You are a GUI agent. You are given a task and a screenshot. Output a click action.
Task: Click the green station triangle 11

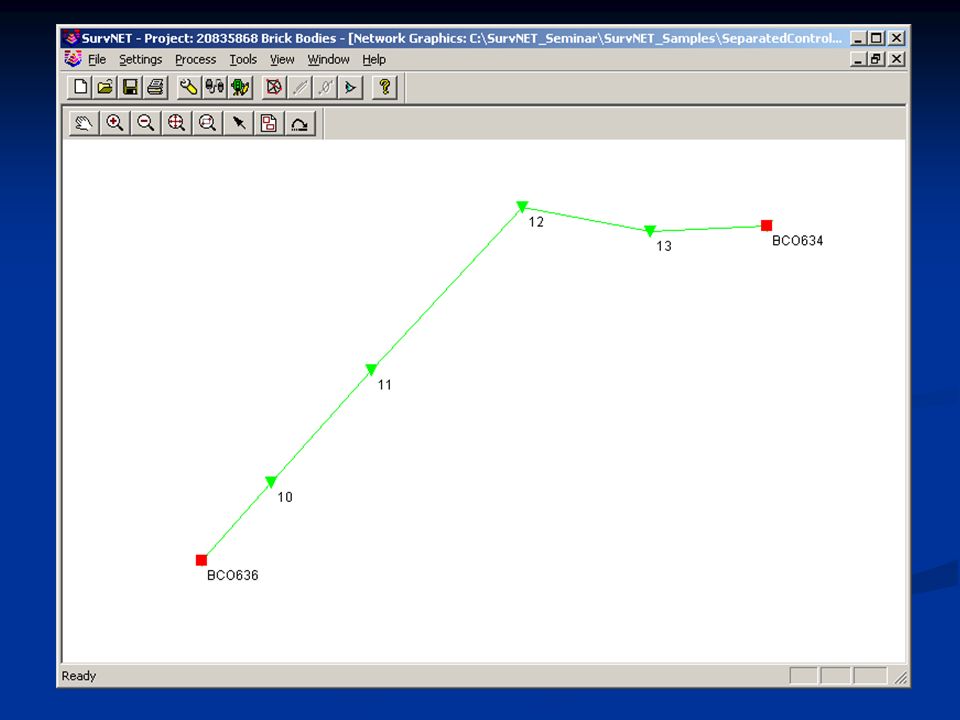pyautogui.click(x=372, y=369)
